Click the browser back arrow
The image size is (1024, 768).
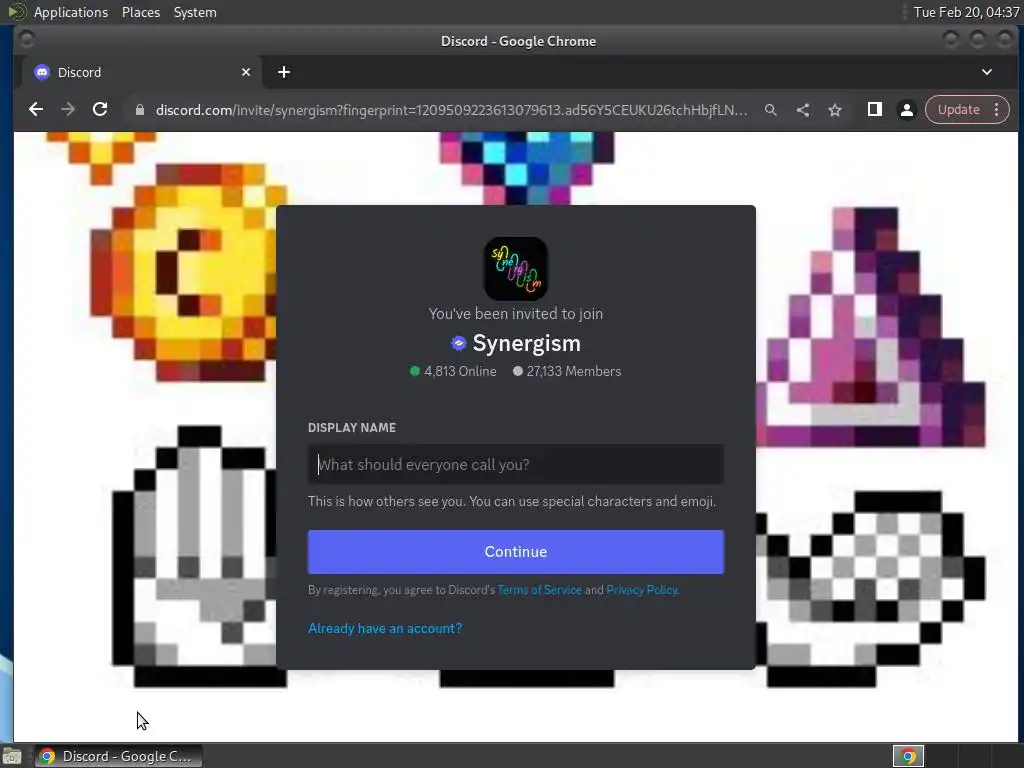click(36, 109)
